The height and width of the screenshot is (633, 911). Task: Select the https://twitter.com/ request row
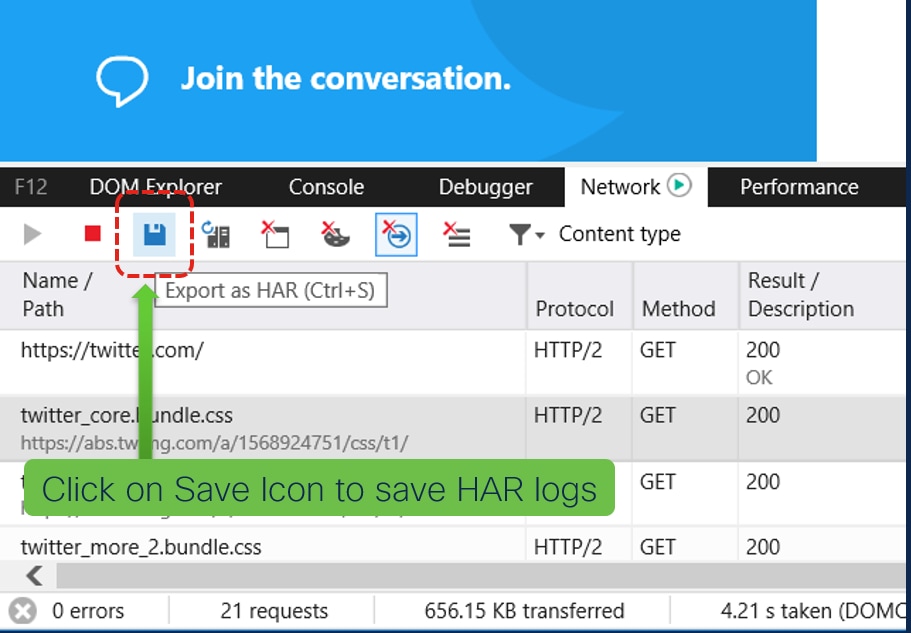click(453, 363)
